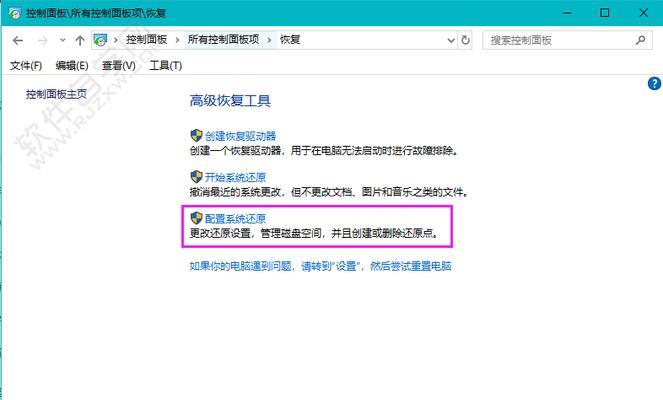Image resolution: width=663 pixels, height=400 pixels.
Task: Minimize the Recovery window
Action: coord(567,13)
